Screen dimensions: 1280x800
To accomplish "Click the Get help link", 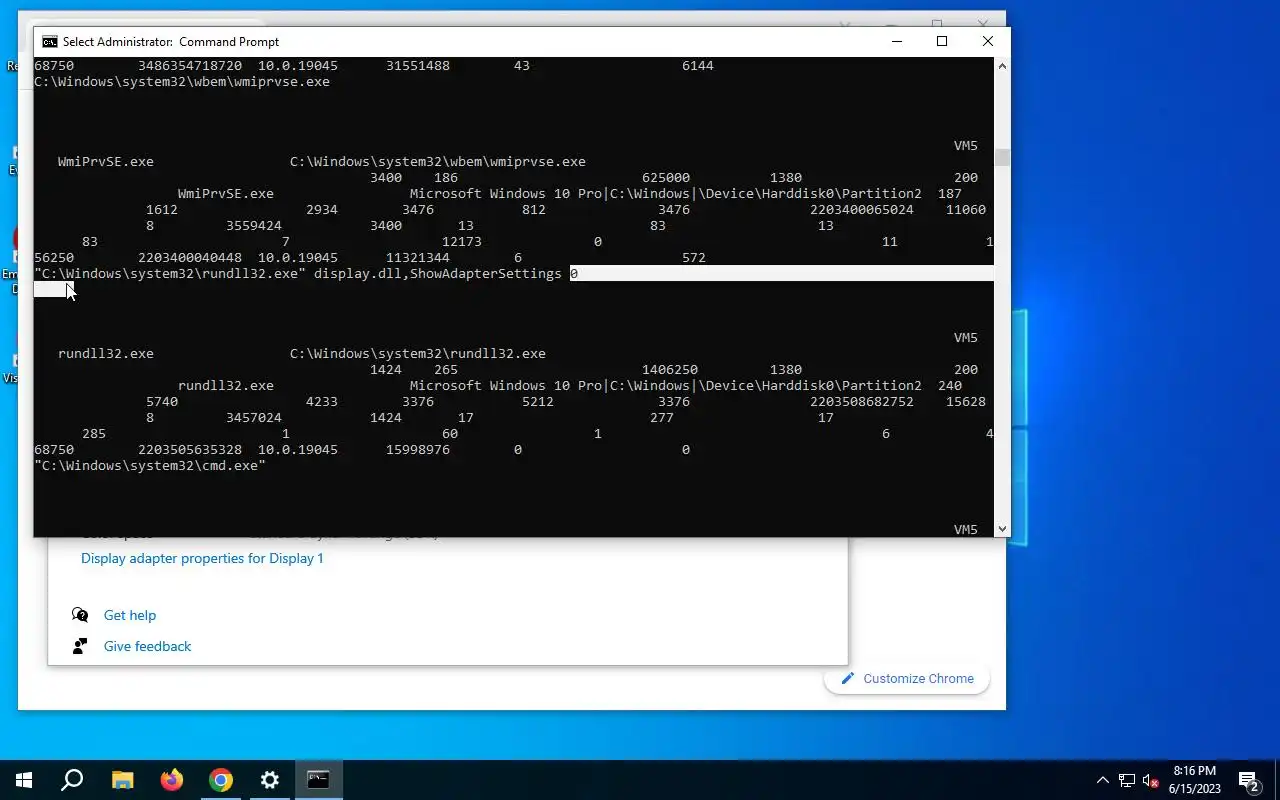I will pos(130,615).
